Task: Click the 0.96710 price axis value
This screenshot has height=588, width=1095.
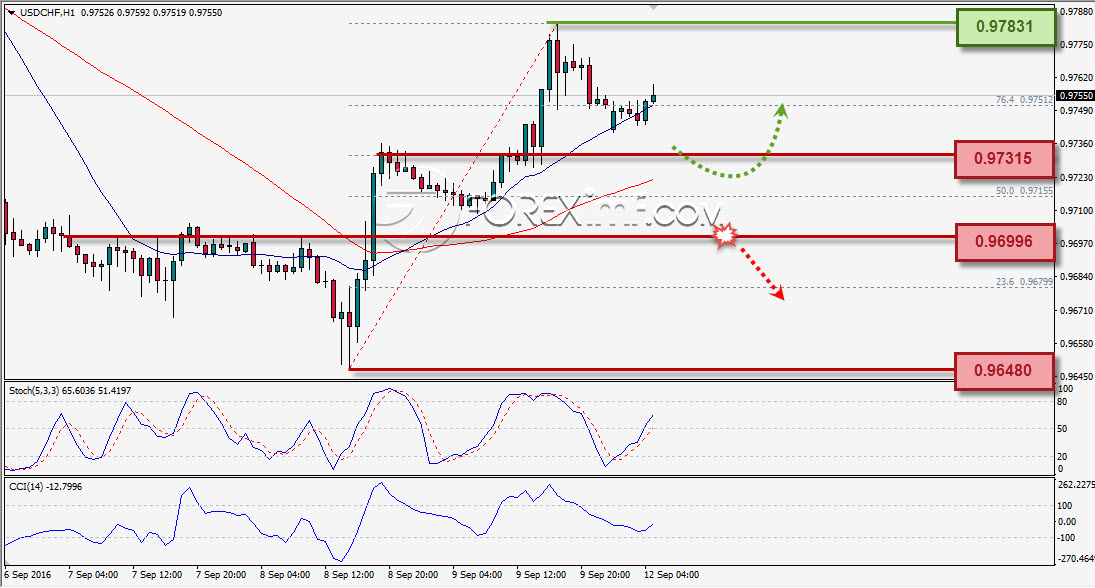Action: coord(1076,310)
